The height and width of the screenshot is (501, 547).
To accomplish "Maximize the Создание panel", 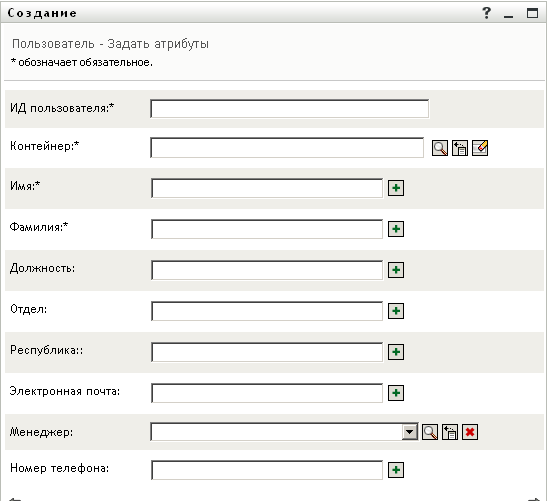I will [x=532, y=13].
